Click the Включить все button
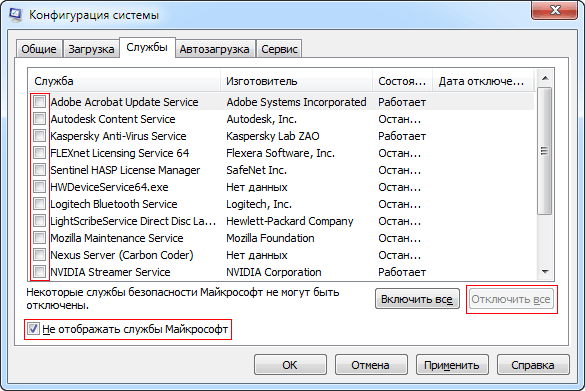The width and height of the screenshot is (585, 391). click(417, 299)
